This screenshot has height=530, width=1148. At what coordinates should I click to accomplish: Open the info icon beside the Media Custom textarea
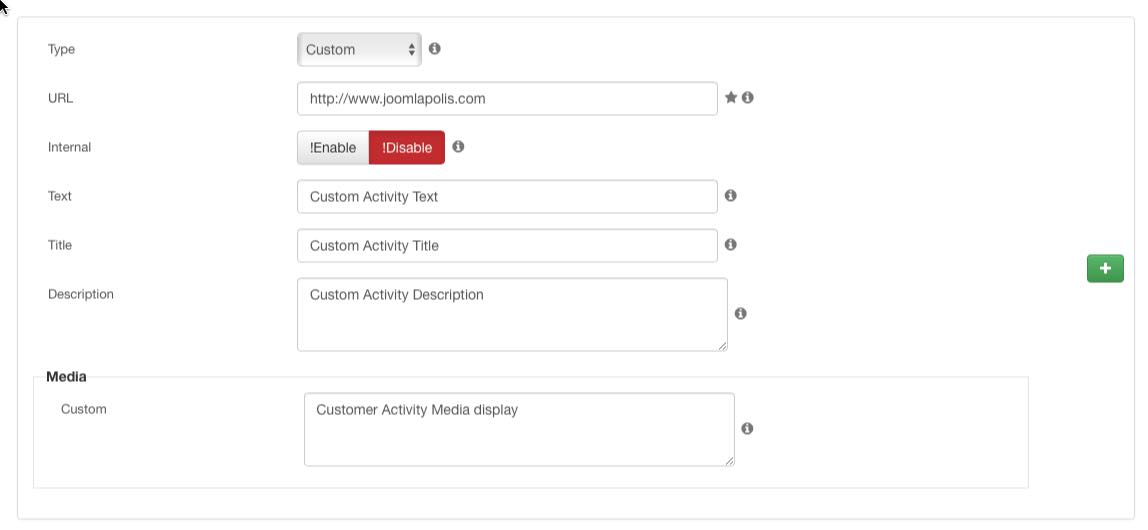point(748,428)
